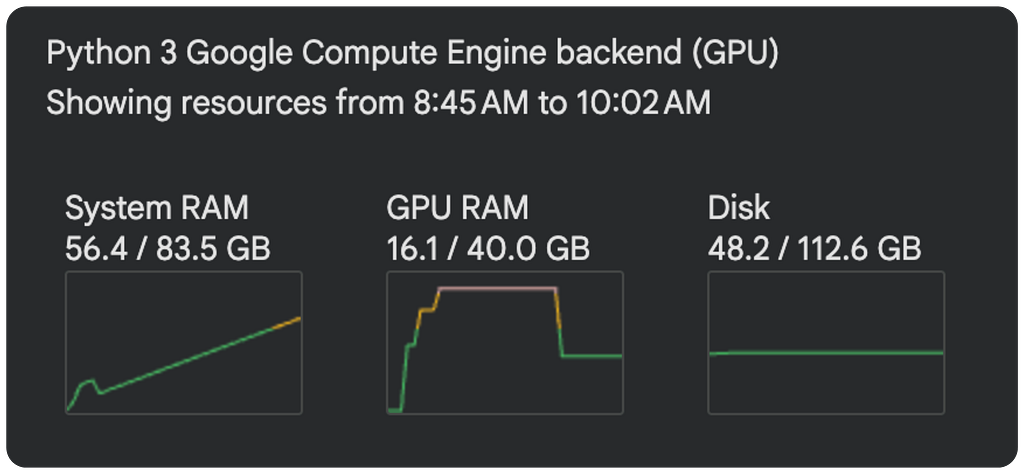Click the pink plateau in GPU RAM graph
1024x474 pixels.
tap(497, 287)
